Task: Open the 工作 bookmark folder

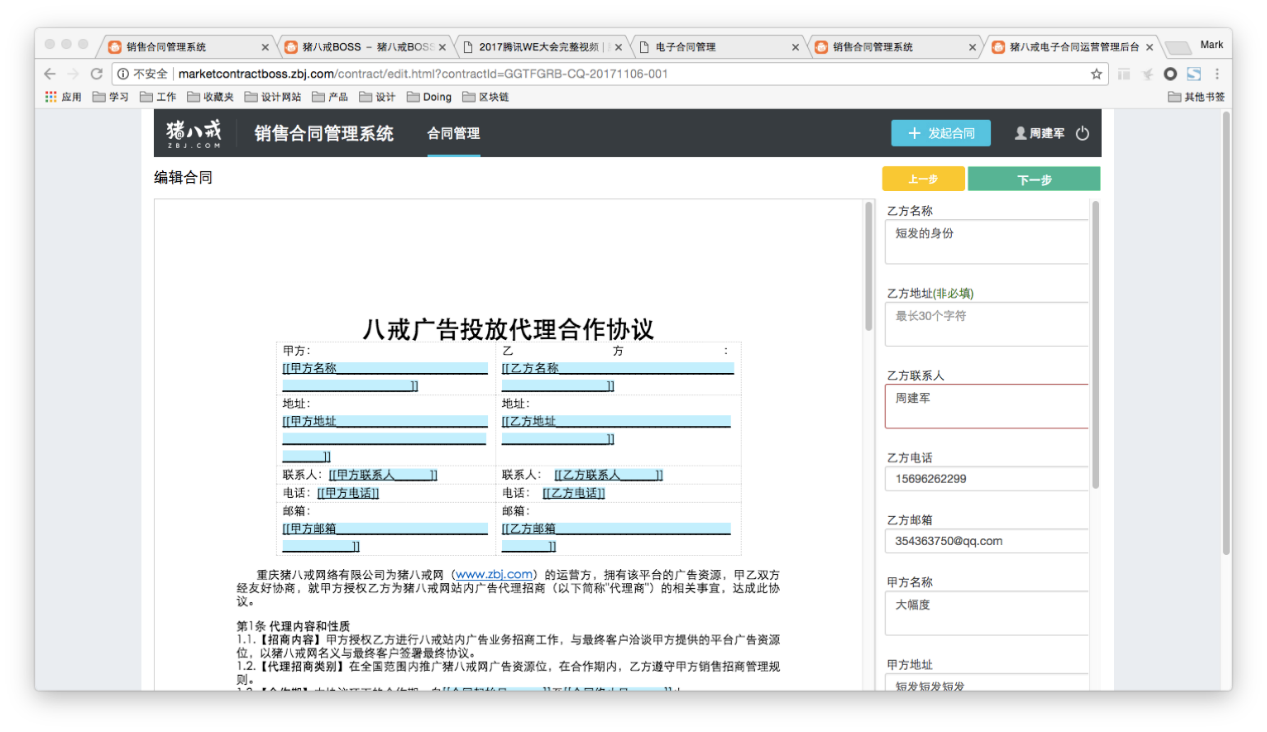Action: click(x=158, y=97)
